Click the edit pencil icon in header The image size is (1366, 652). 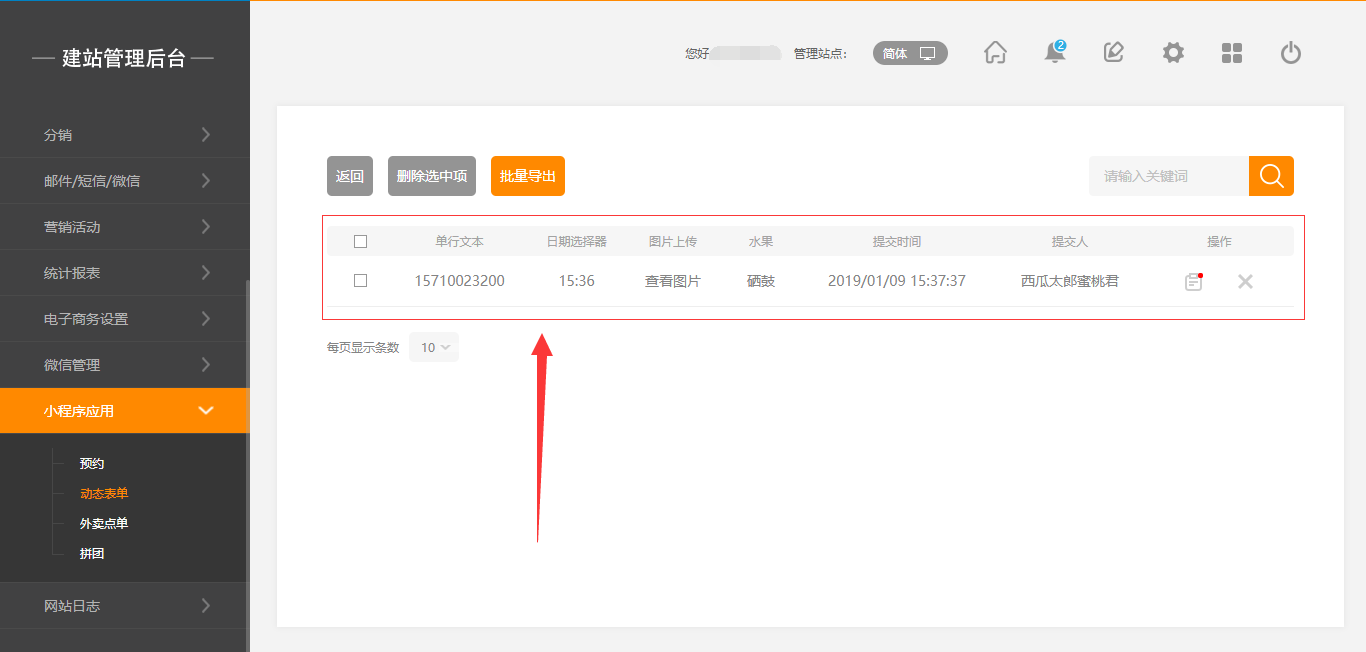pyautogui.click(x=1113, y=53)
